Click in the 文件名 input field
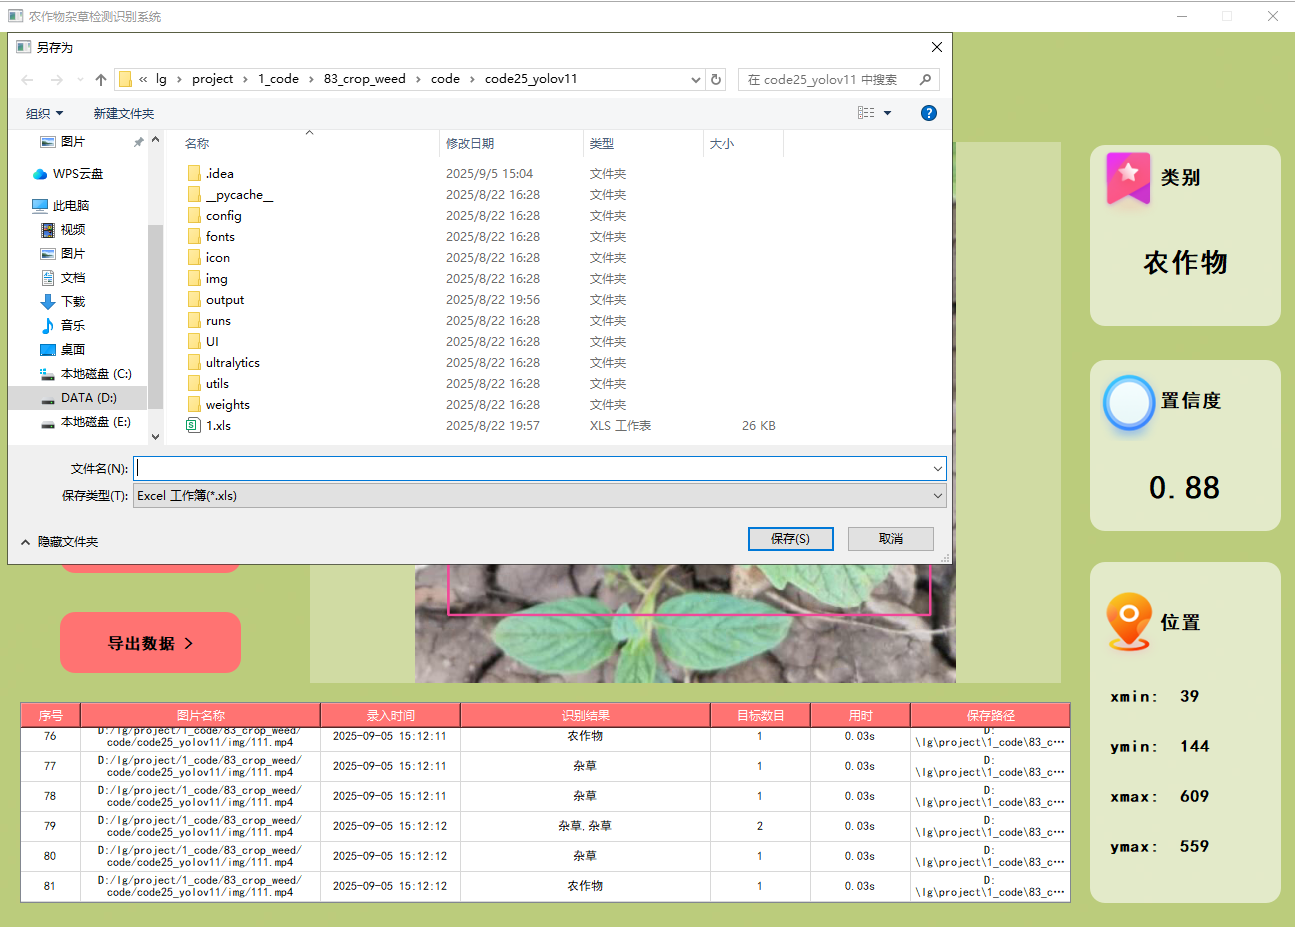This screenshot has height=927, width=1295. (532, 468)
